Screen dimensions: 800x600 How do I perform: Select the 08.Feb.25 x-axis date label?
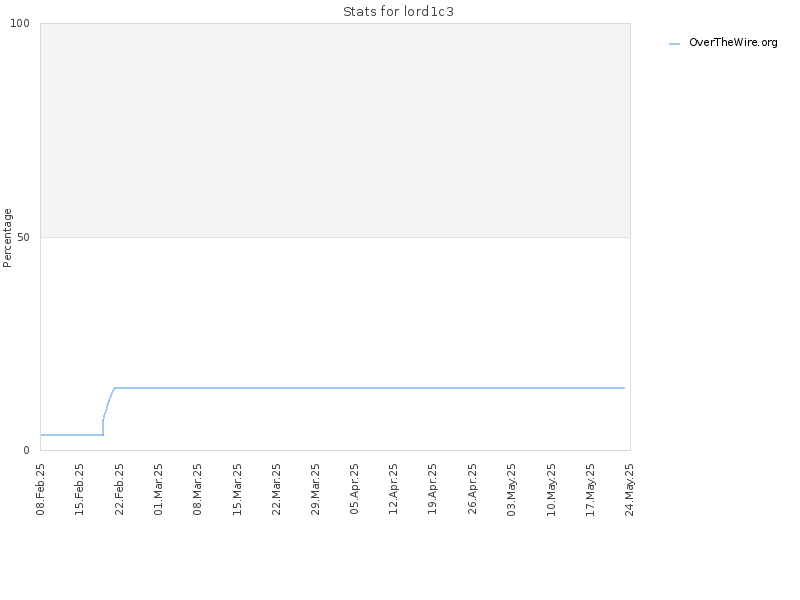40,489
